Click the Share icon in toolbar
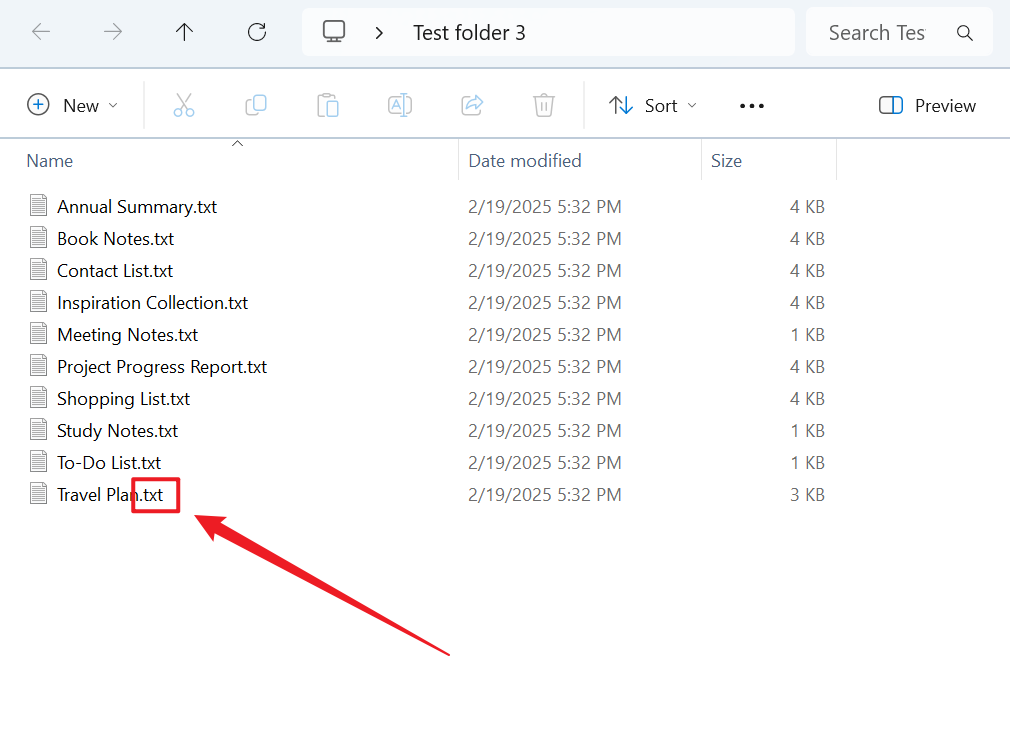 tap(472, 105)
